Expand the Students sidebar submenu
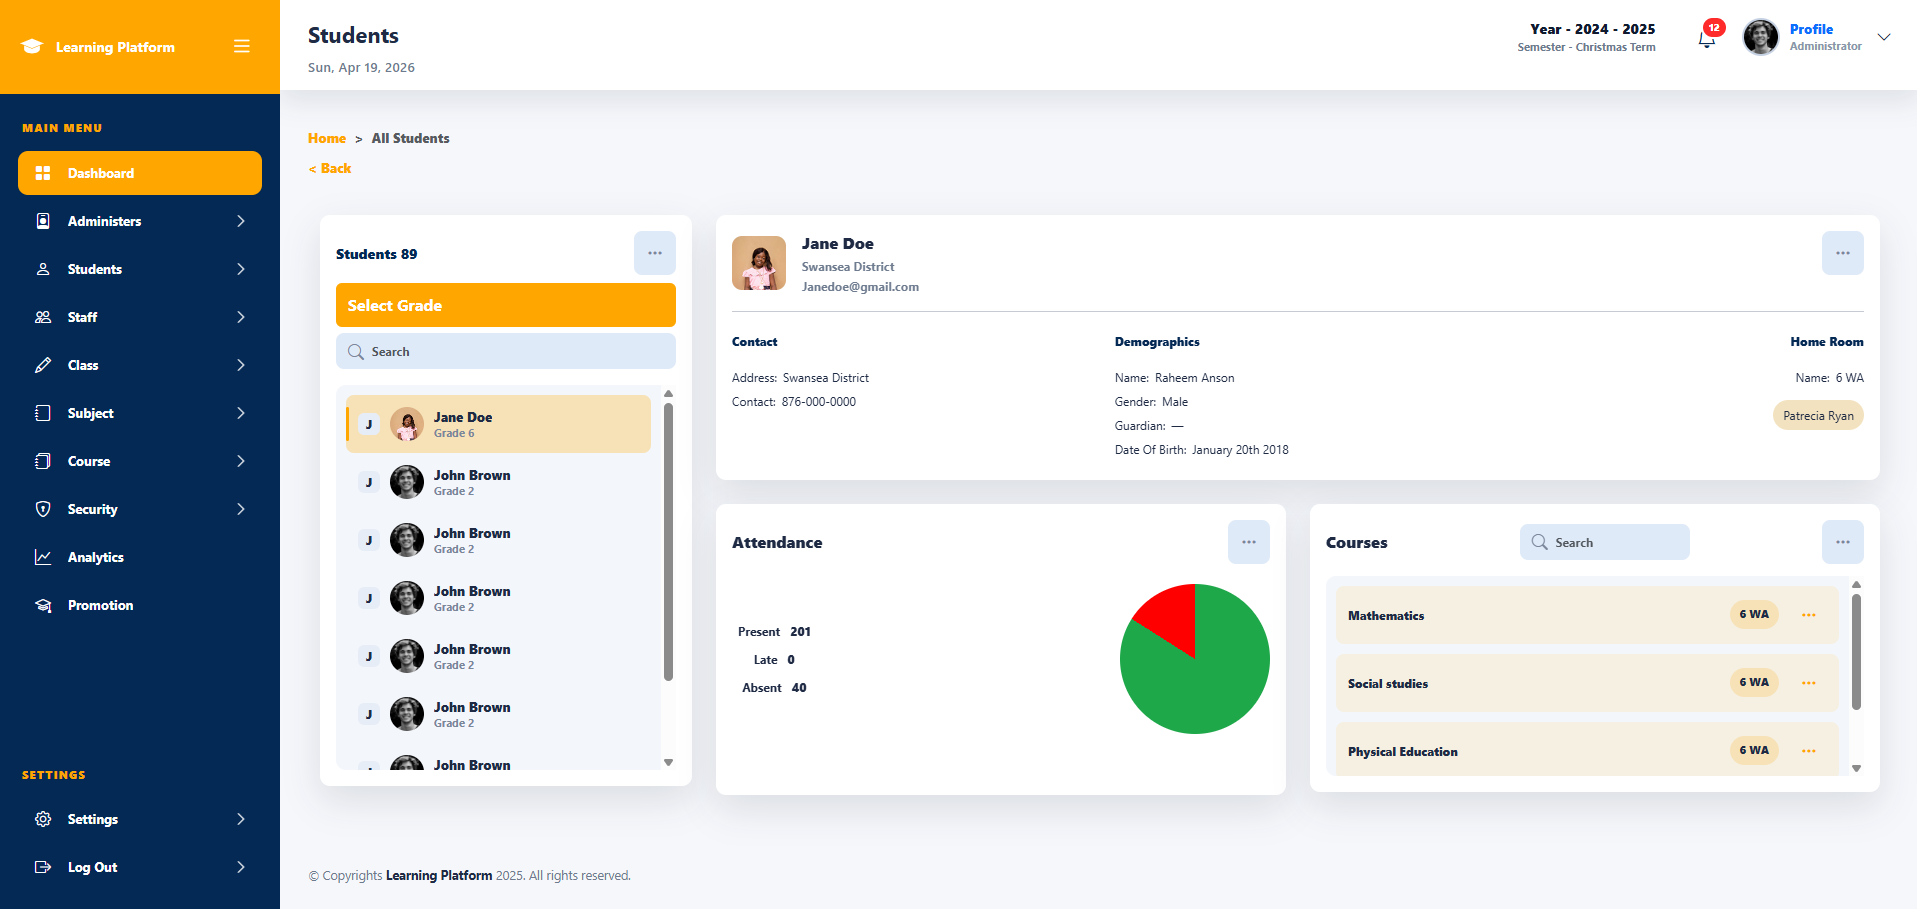The height and width of the screenshot is (909, 1917). (x=240, y=269)
